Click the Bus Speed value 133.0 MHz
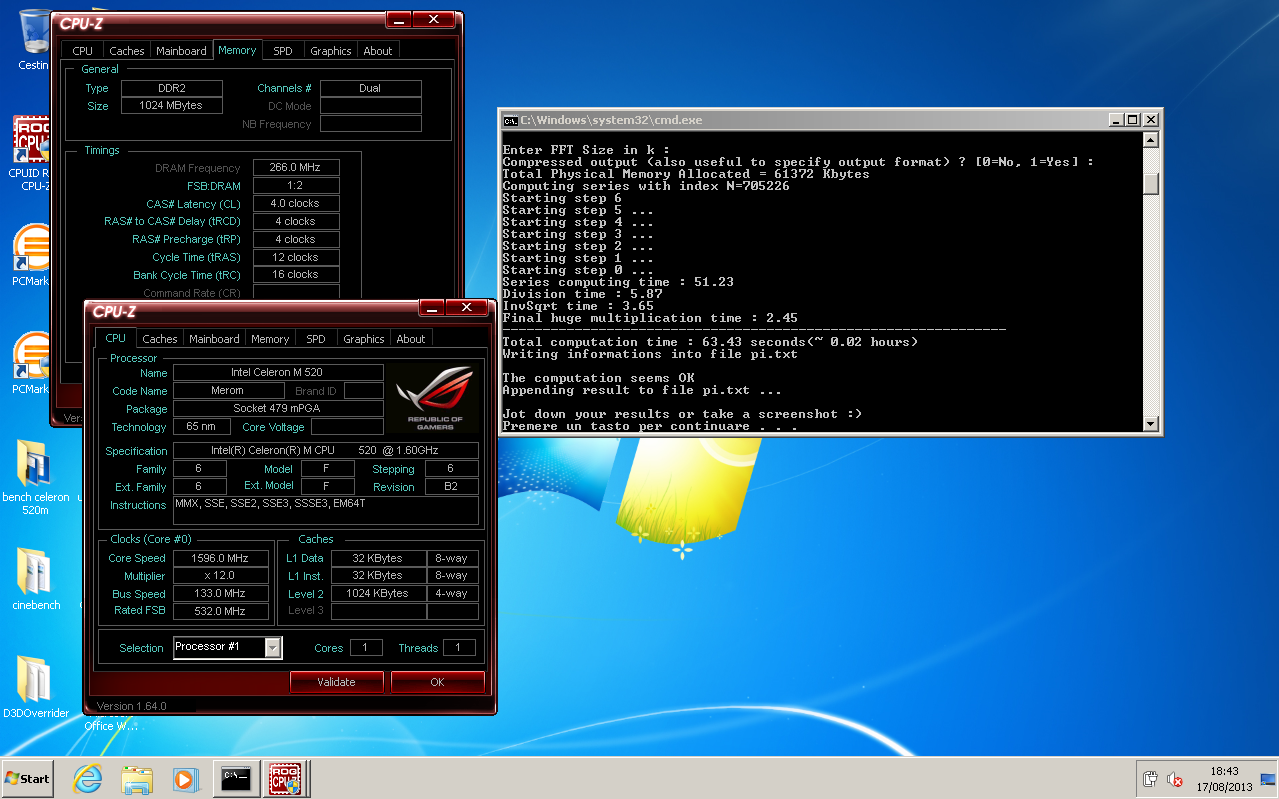1279x799 pixels. point(221,594)
